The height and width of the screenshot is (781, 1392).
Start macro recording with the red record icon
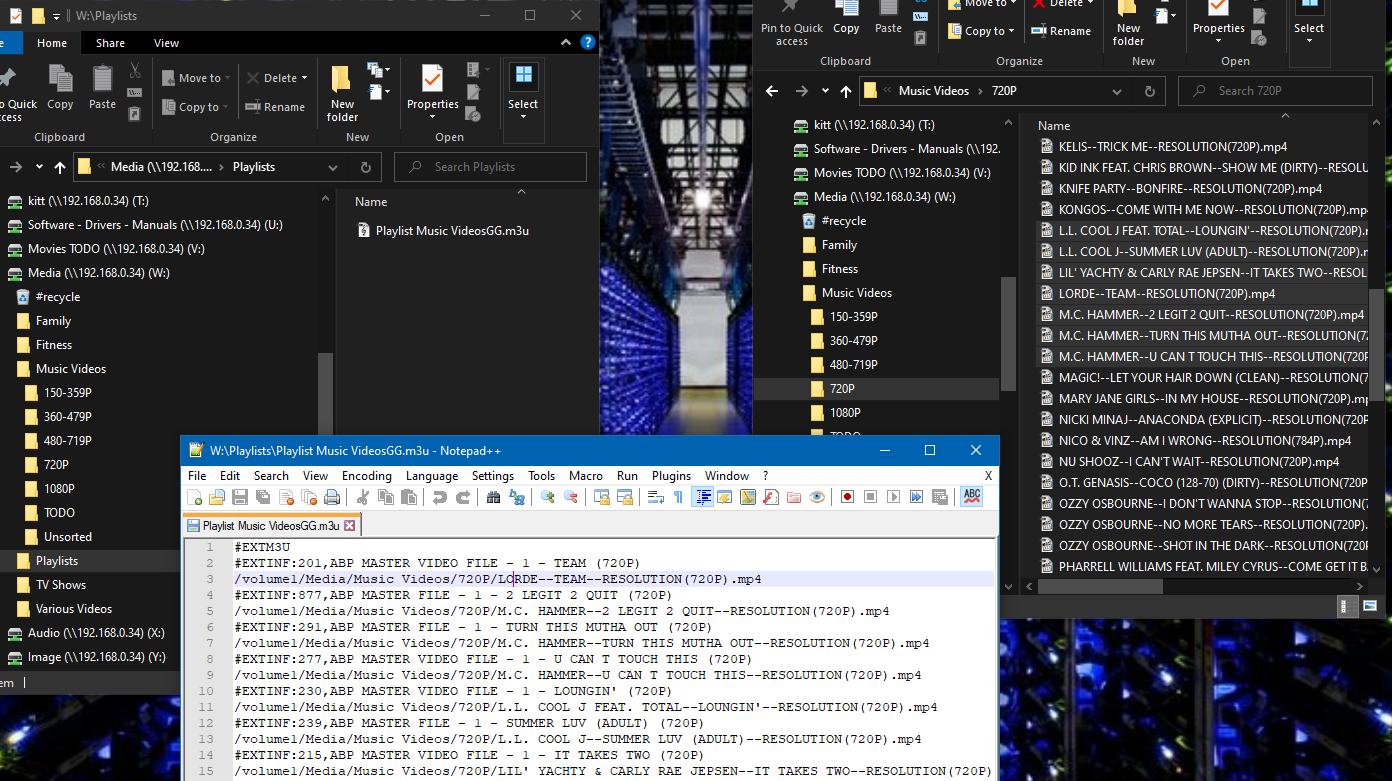point(847,497)
